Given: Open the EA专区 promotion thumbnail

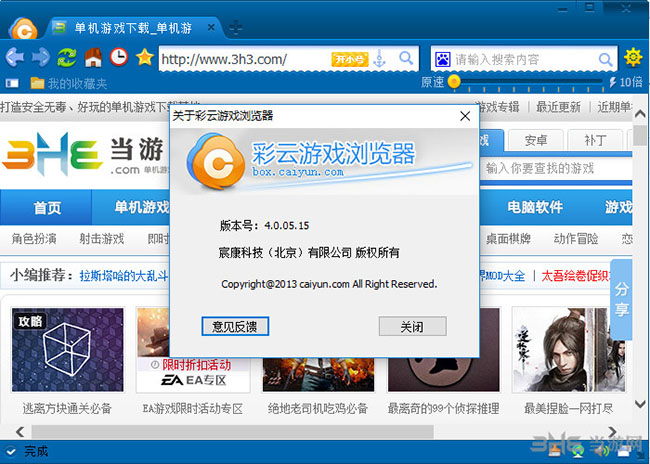Looking at the screenshot, I should tap(193, 350).
